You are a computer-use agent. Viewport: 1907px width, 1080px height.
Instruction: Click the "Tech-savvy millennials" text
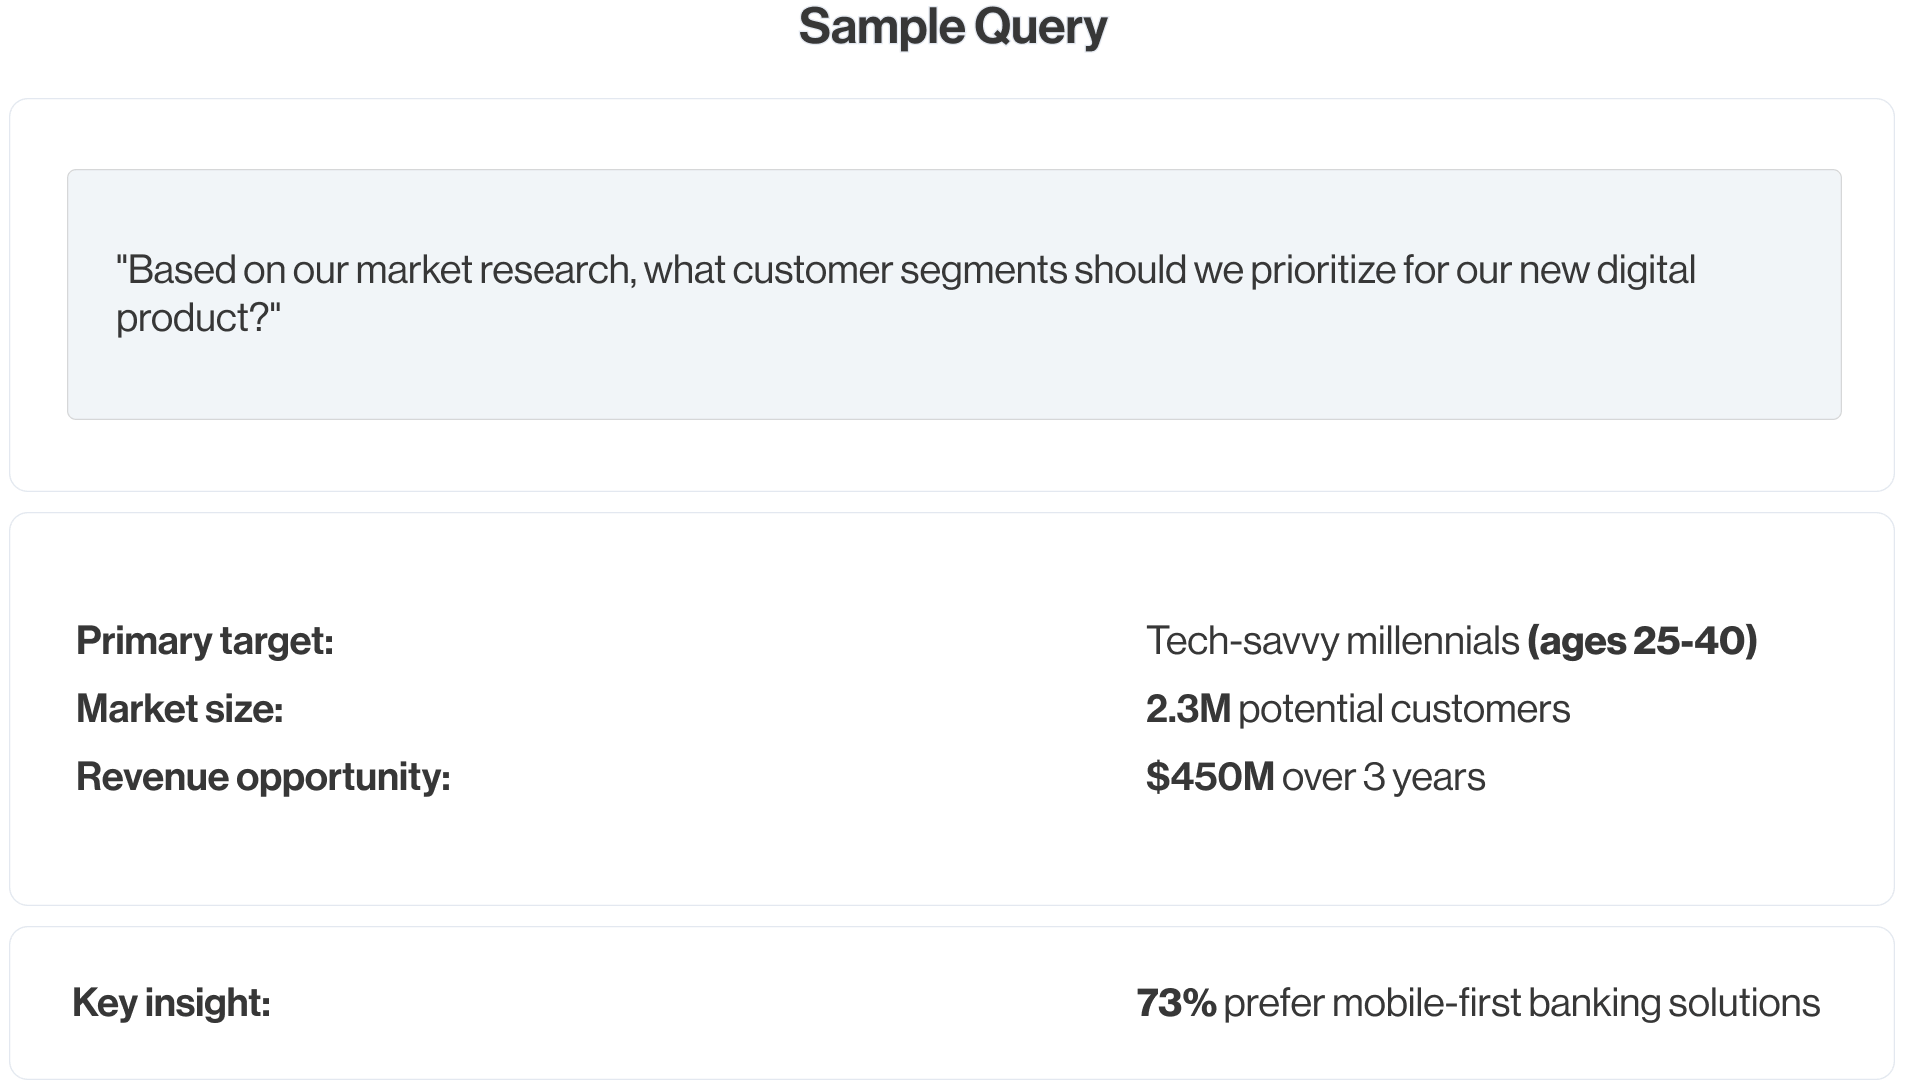(1332, 641)
